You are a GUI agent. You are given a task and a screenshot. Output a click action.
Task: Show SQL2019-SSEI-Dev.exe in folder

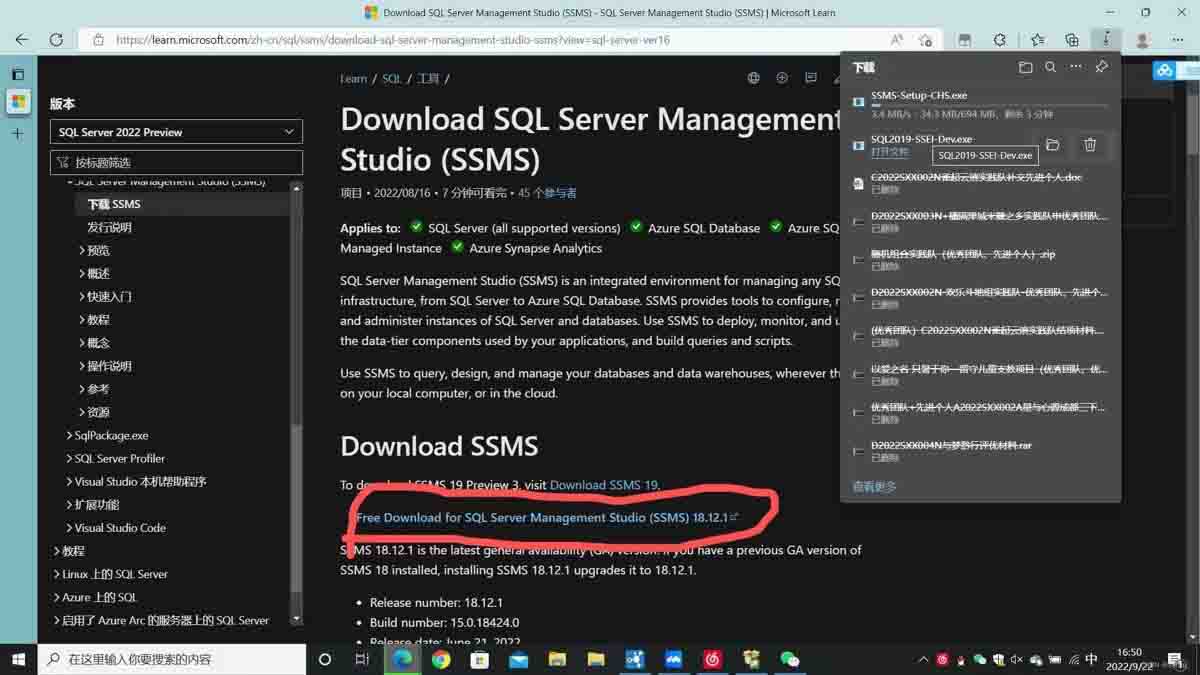(1052, 145)
